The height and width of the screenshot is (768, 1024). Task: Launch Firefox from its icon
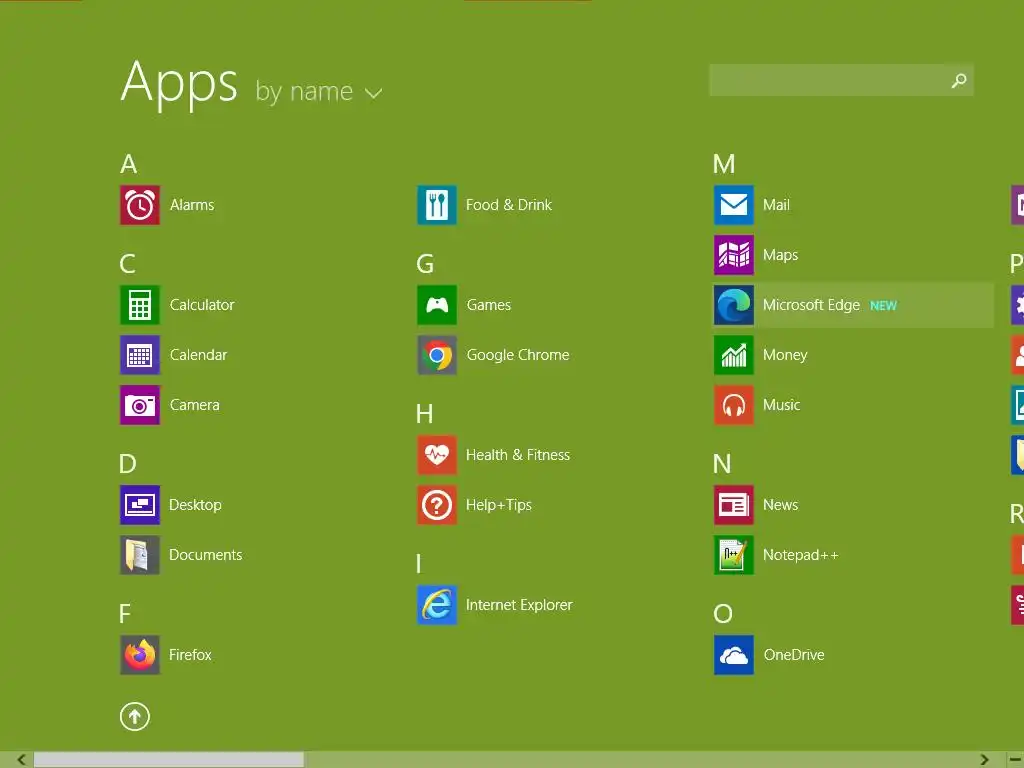pos(140,655)
